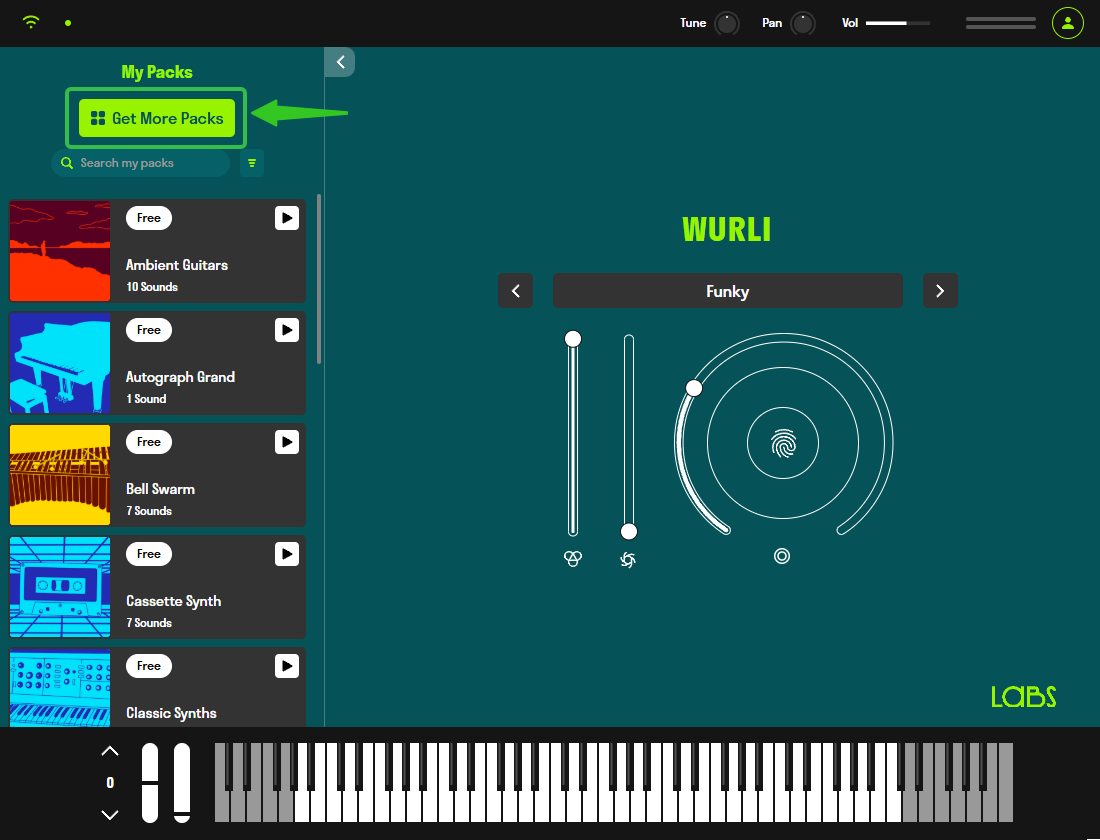Click the wifi connection status icon

(31, 22)
